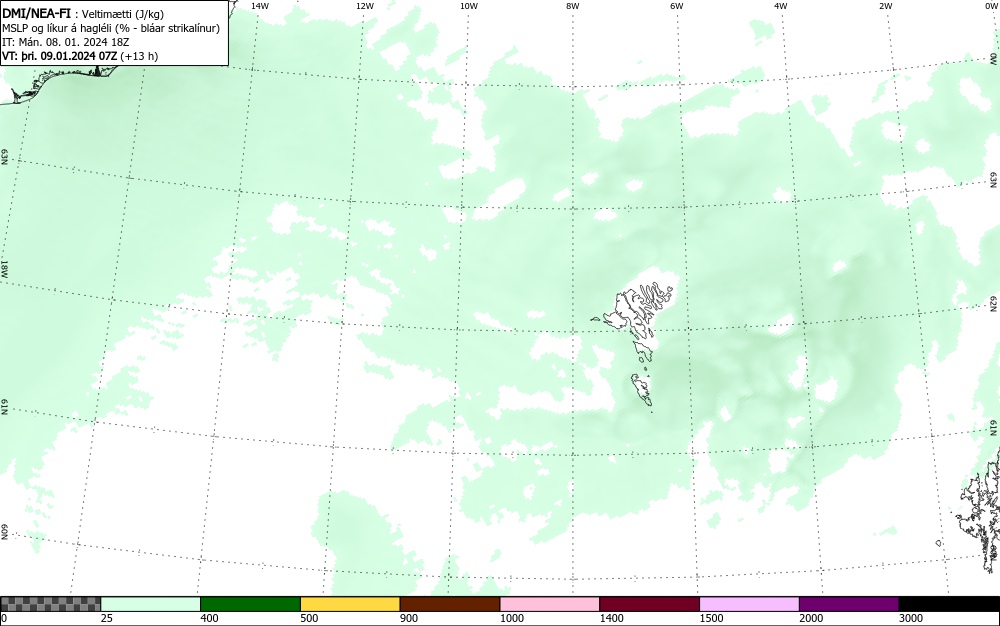Select the black above-3000 legend swatch
This screenshot has width=1000, height=626.
point(949,604)
